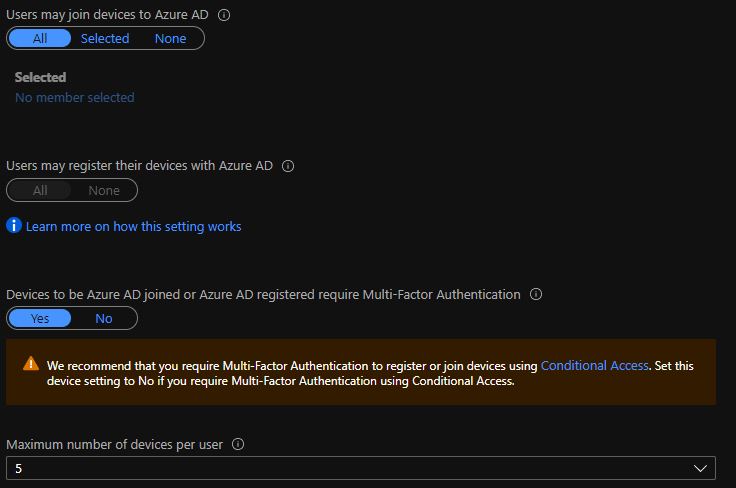Click the warning message recommending Multi-Factor Authentication

[360, 372]
